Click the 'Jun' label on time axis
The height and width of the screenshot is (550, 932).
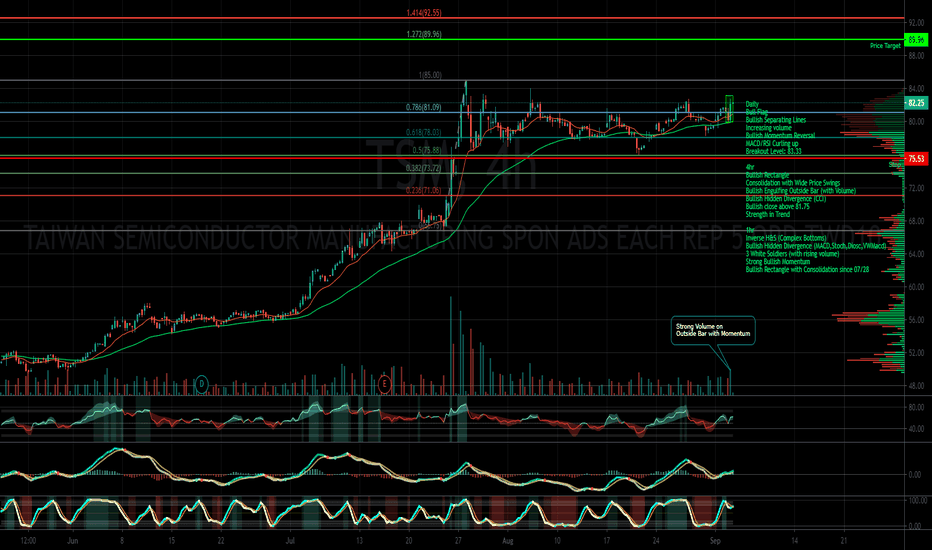click(x=73, y=540)
